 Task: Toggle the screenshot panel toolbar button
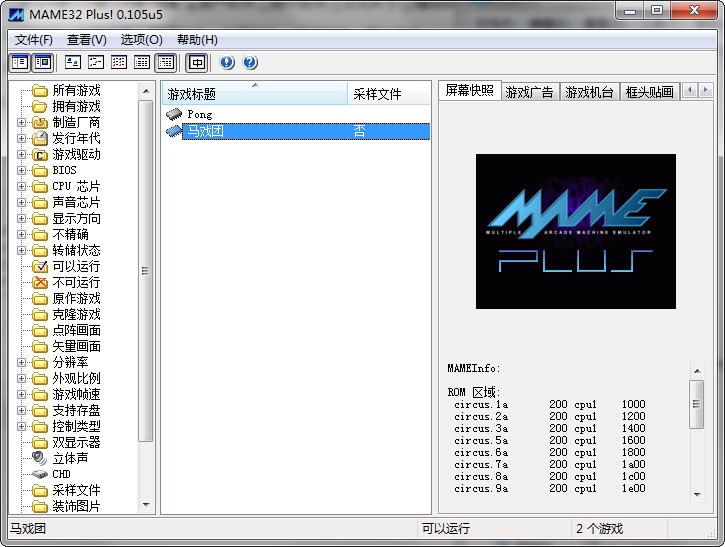click(43, 62)
